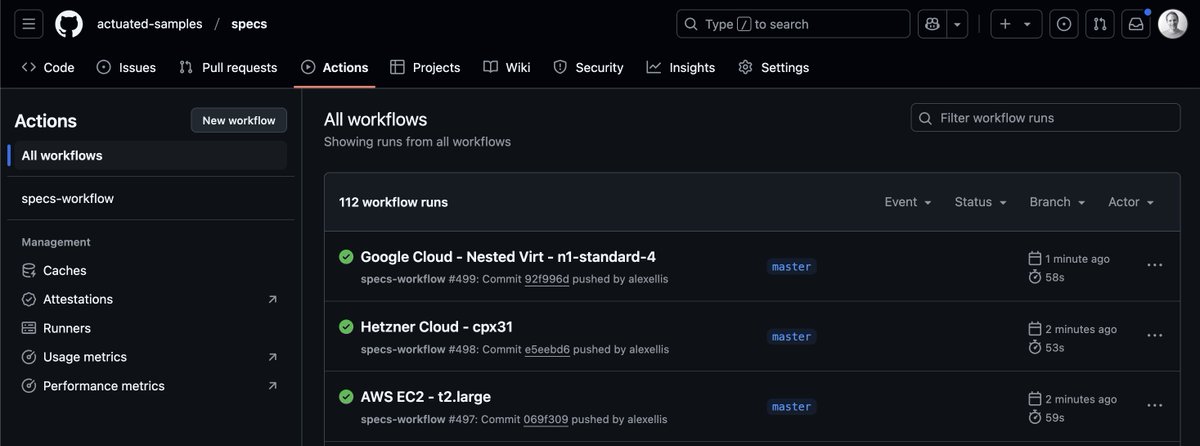Expand the Copilot dropdown arrow
Viewport: 1200px width, 446px height.
point(958,24)
